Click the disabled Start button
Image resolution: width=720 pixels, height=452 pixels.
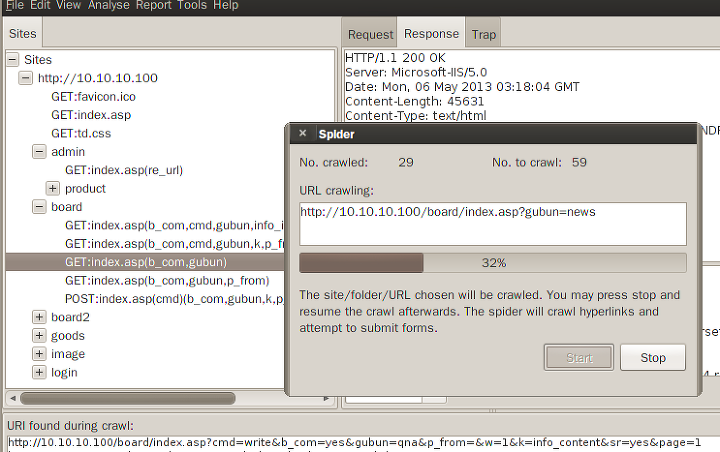click(x=579, y=357)
